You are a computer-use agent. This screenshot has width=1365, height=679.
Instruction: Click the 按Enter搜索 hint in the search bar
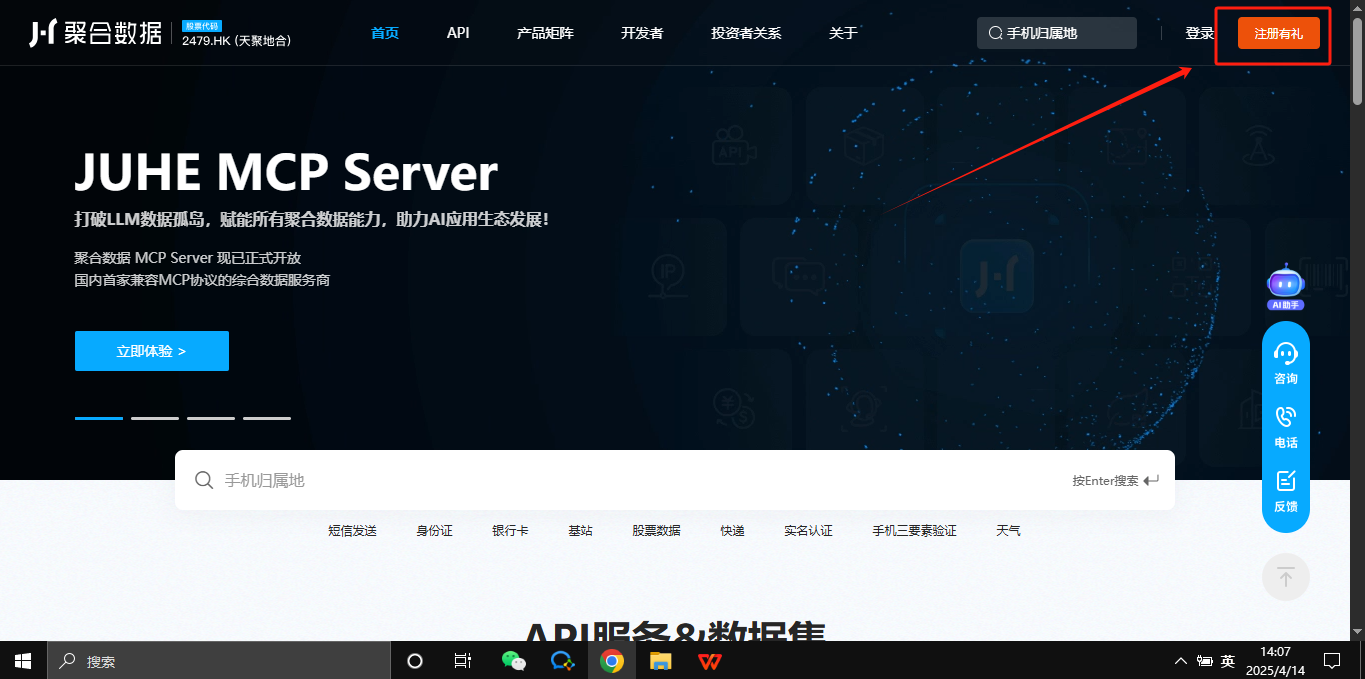(1115, 480)
